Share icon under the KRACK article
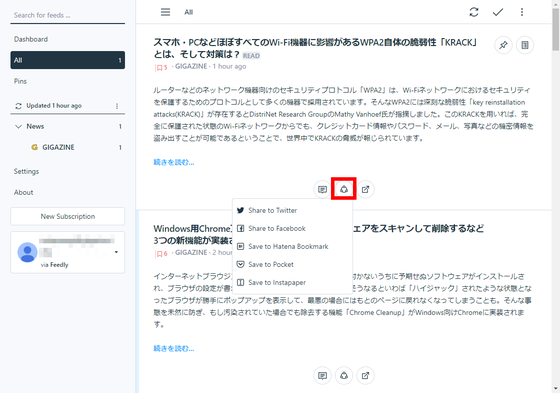Image resolution: width=560 pixels, height=393 pixels. pos(344,189)
